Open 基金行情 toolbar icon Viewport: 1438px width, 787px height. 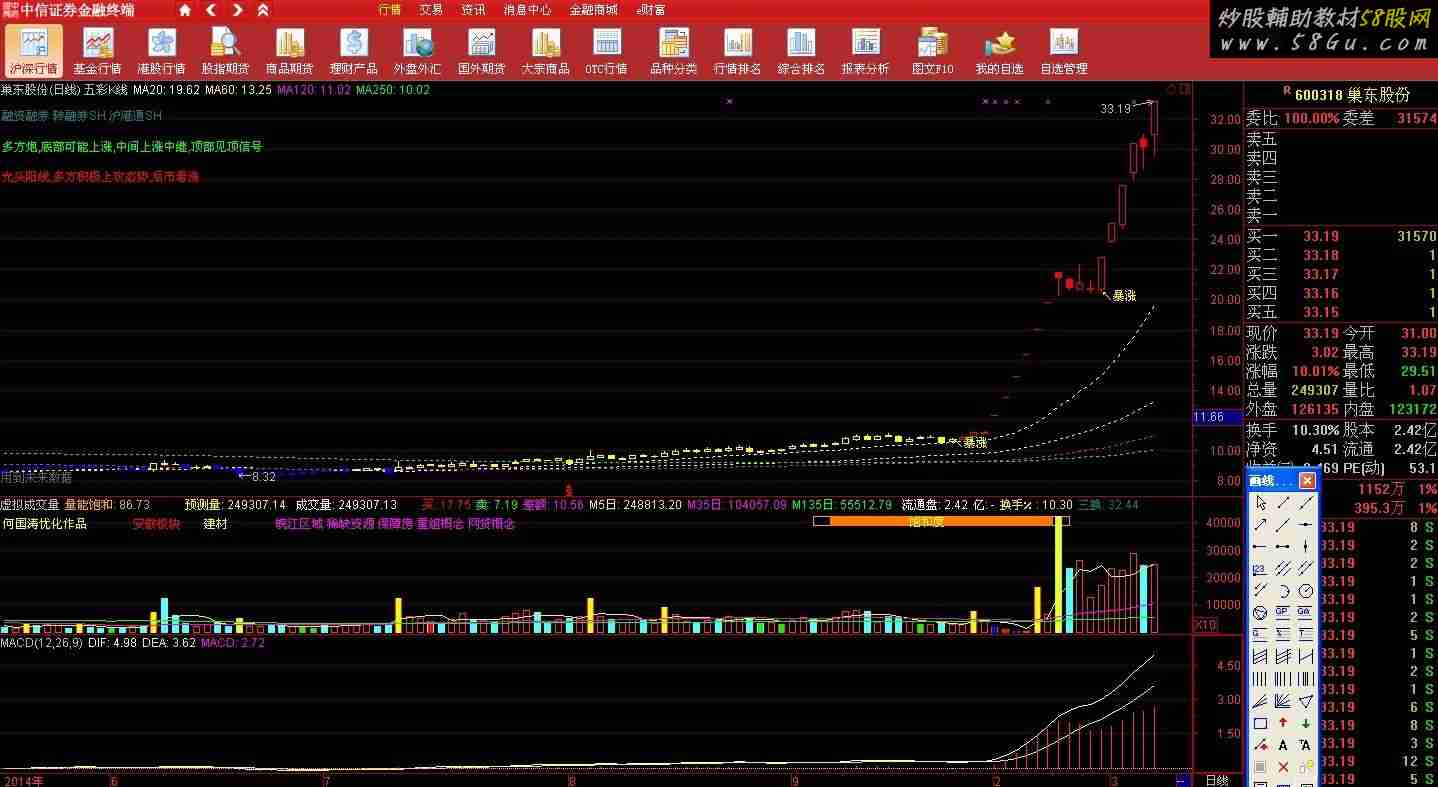[97, 51]
